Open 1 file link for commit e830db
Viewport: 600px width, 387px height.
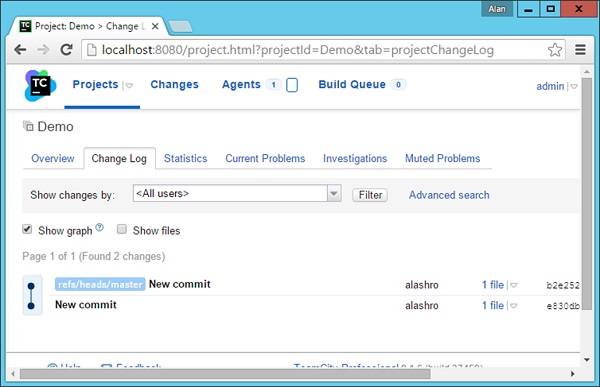[493, 305]
